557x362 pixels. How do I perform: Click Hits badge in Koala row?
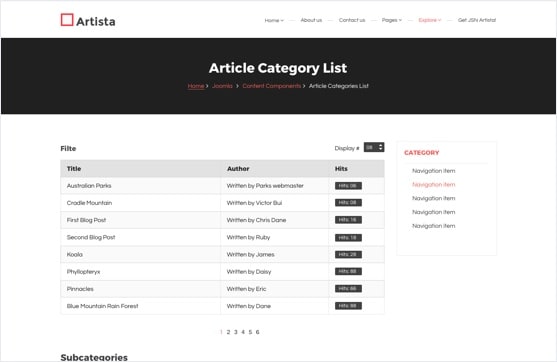(x=348, y=254)
